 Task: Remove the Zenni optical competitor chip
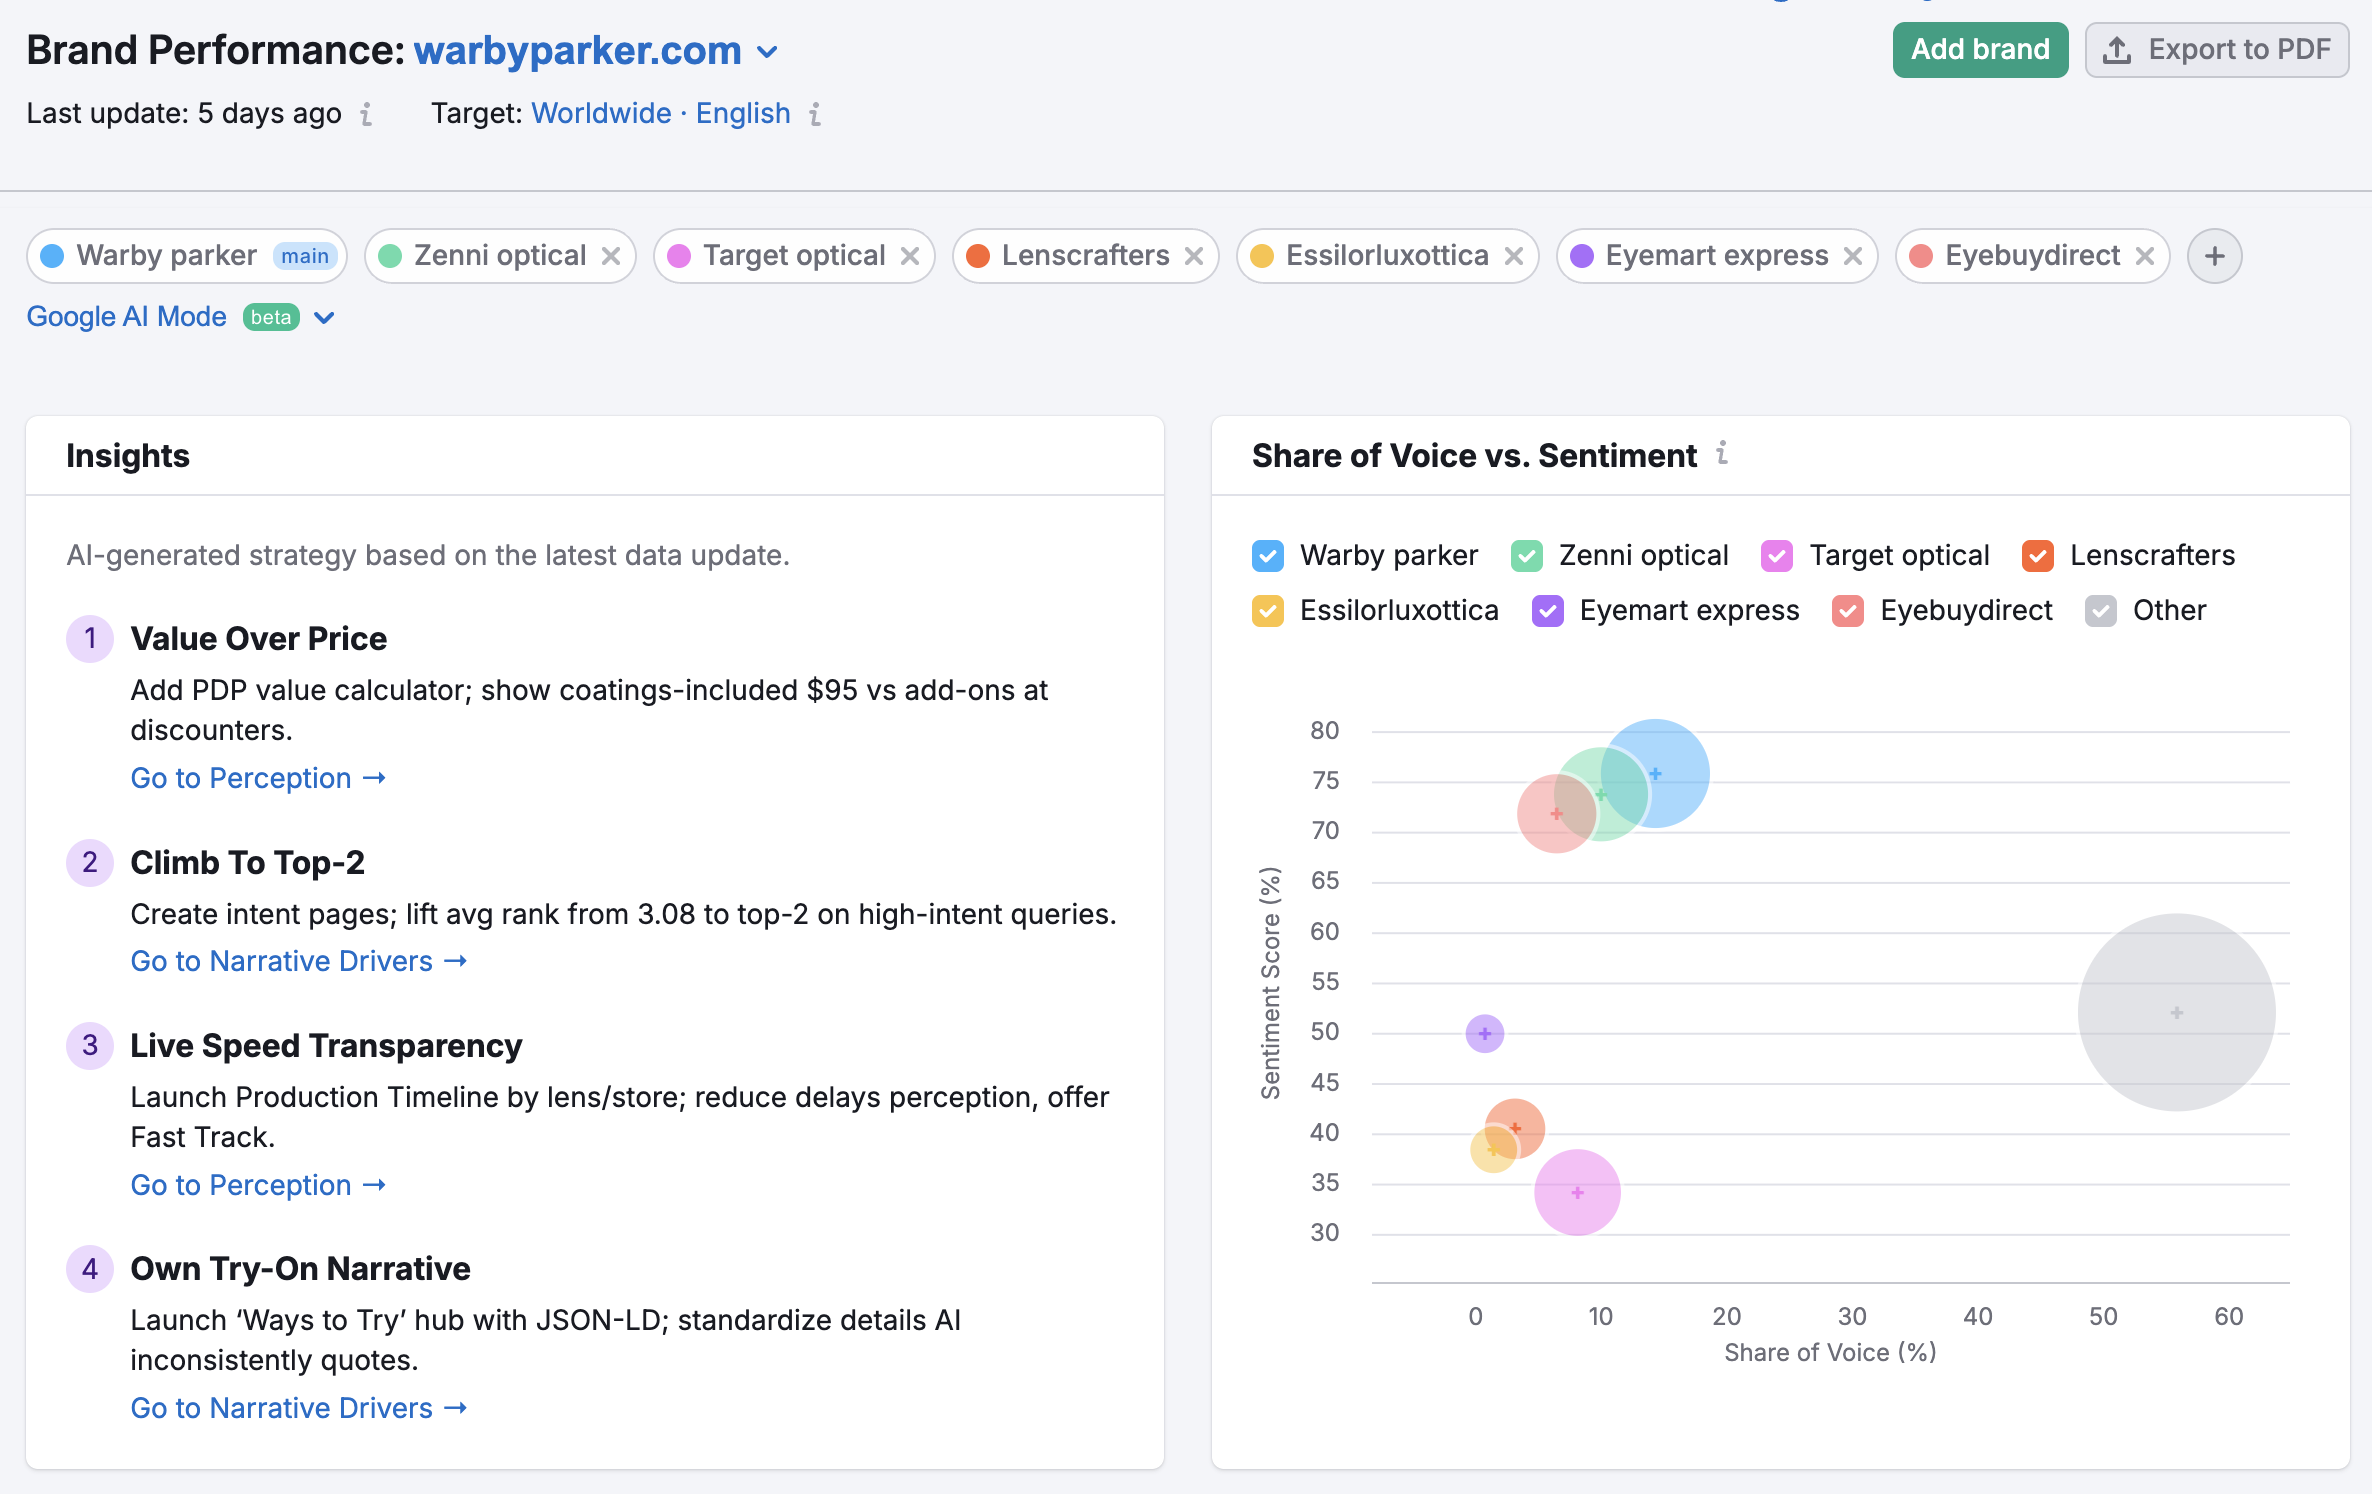pos(612,256)
